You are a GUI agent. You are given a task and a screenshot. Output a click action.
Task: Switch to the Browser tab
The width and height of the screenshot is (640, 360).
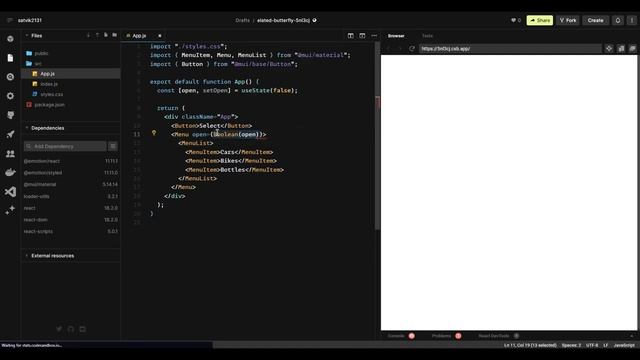(x=396, y=36)
